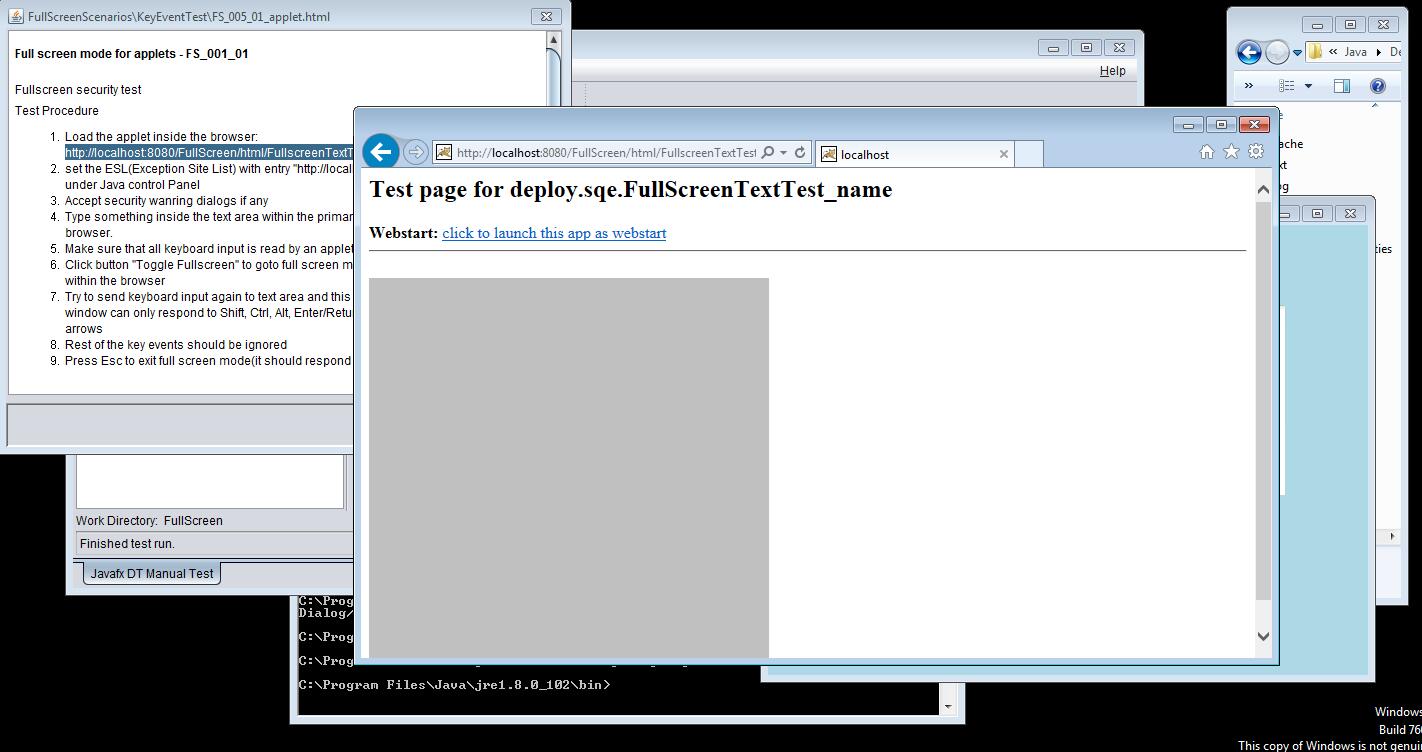Switch to Javafx DT Manual Test tab
This screenshot has width=1422, height=752.
pos(152,574)
